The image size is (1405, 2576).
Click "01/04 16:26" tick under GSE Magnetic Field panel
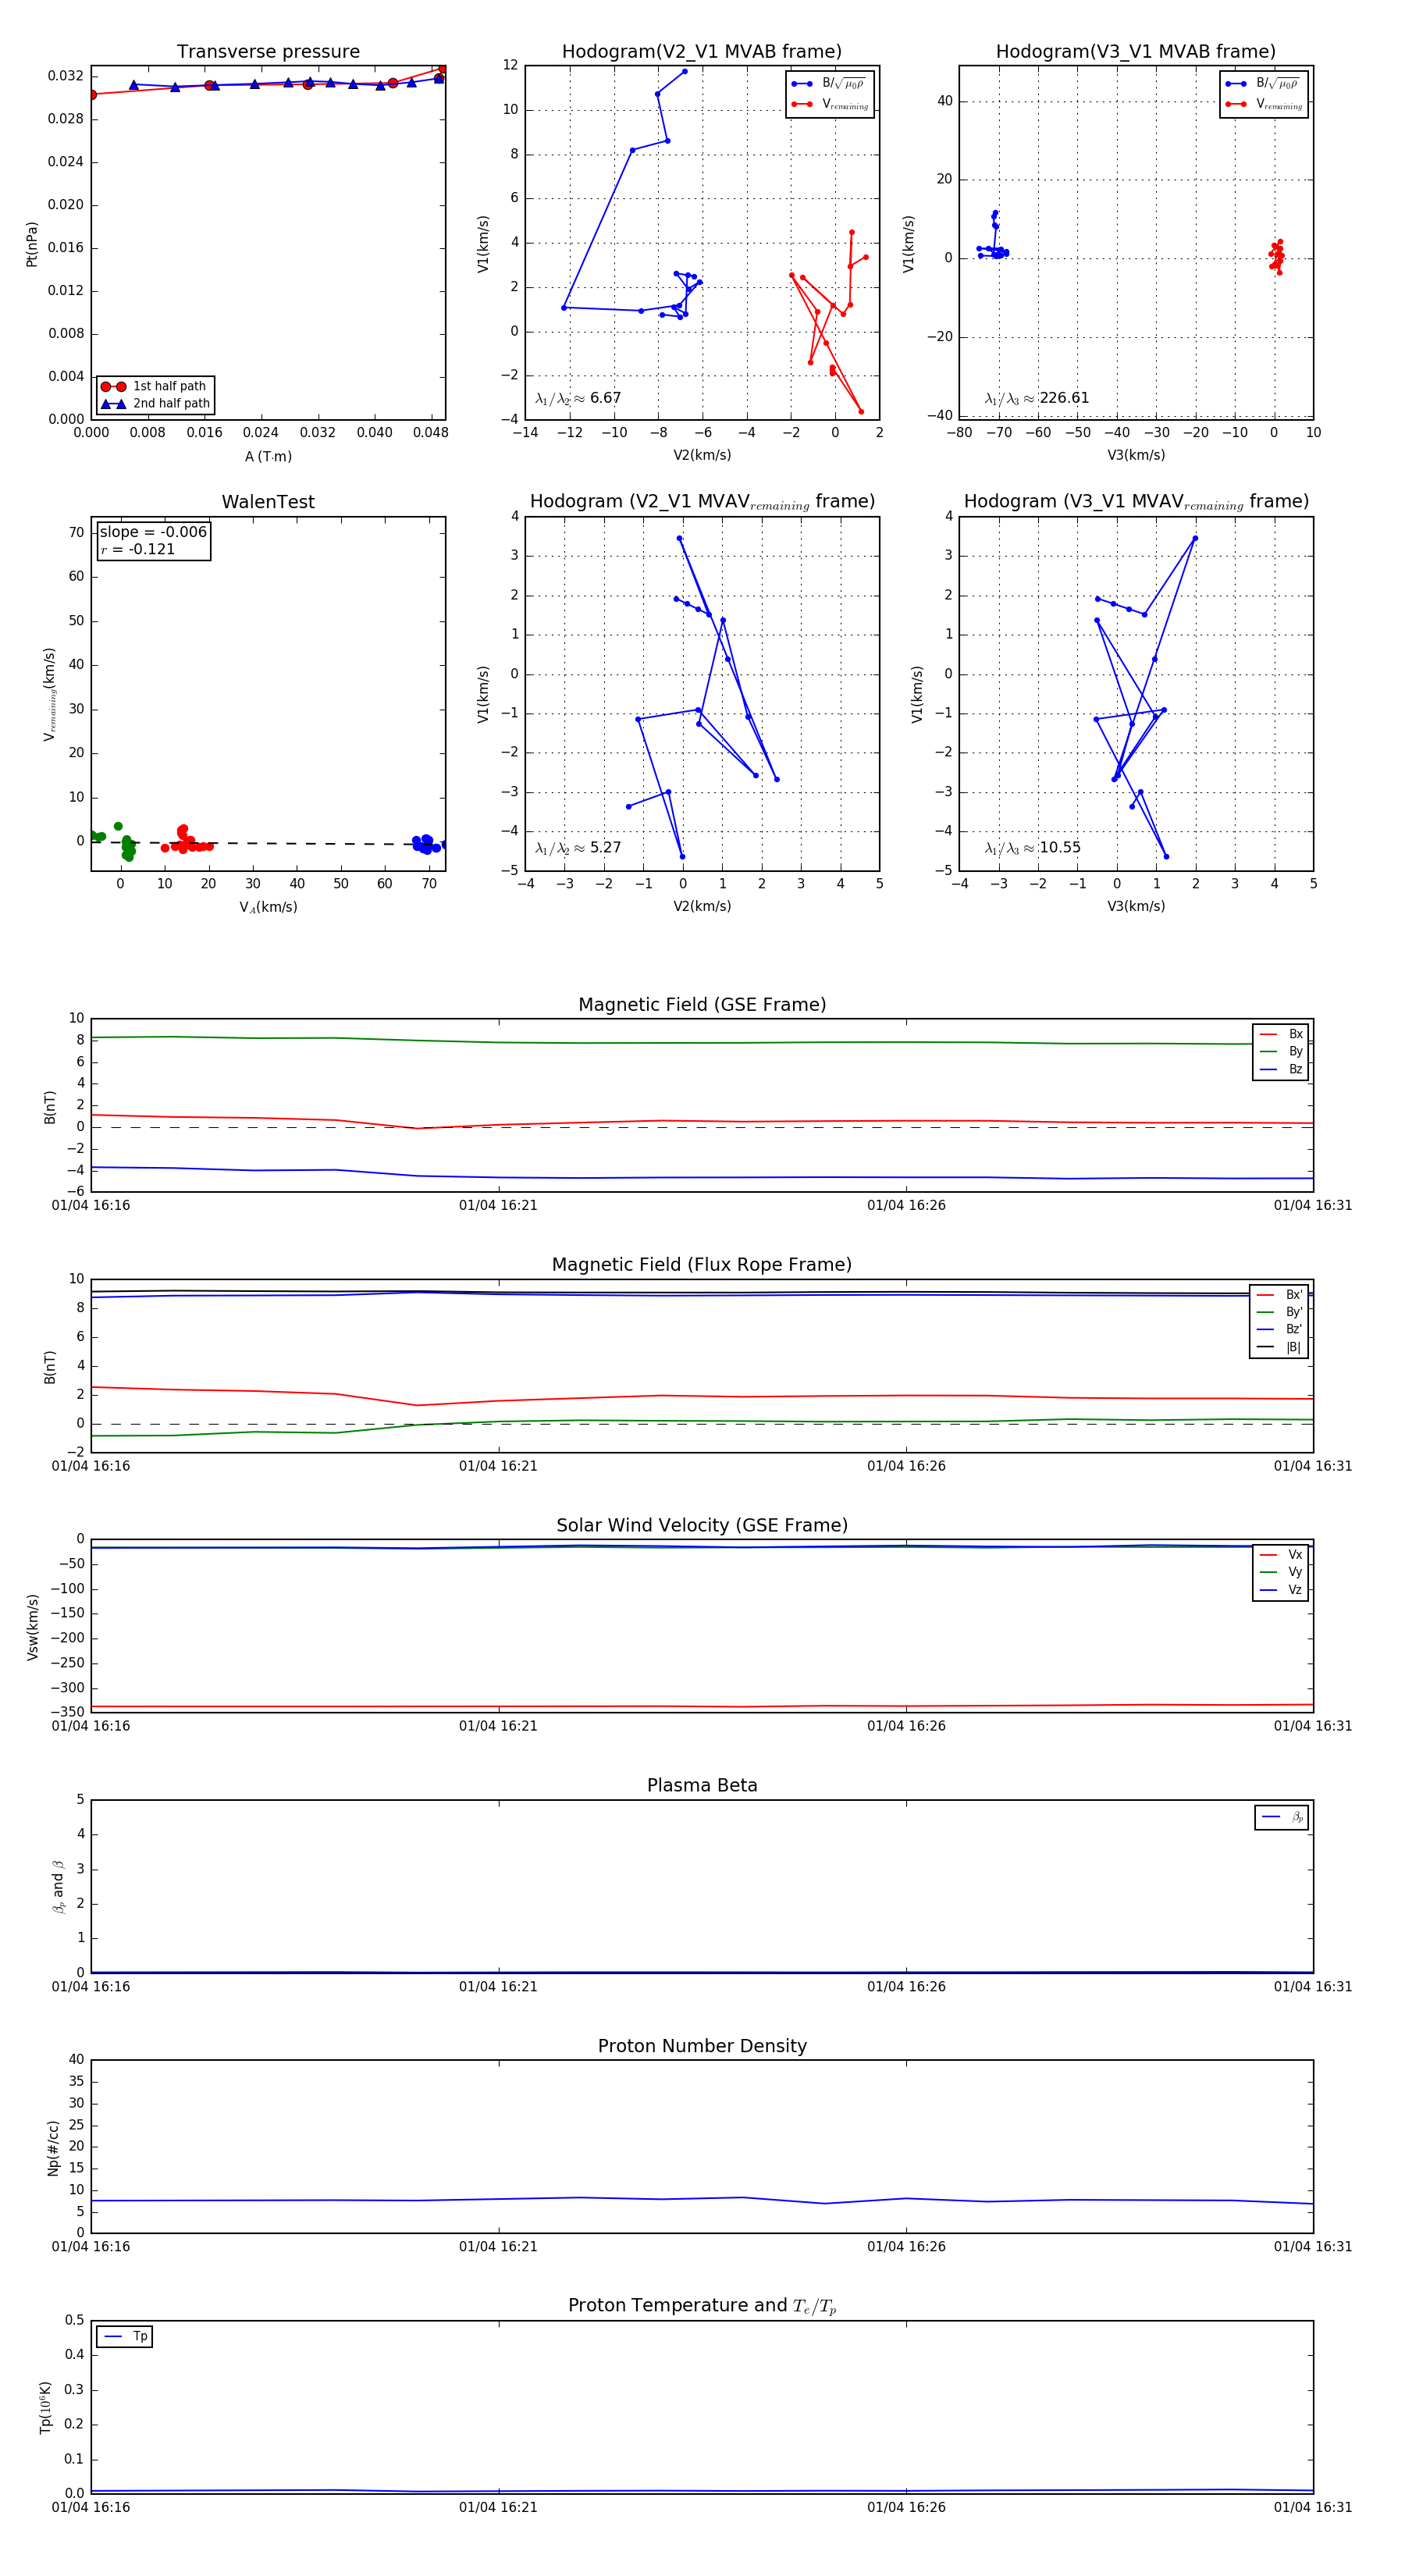[x=906, y=1205]
